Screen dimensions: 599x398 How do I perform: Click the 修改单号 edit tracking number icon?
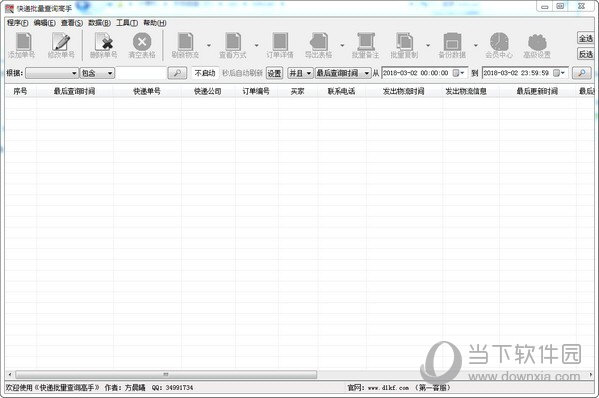tap(61, 42)
